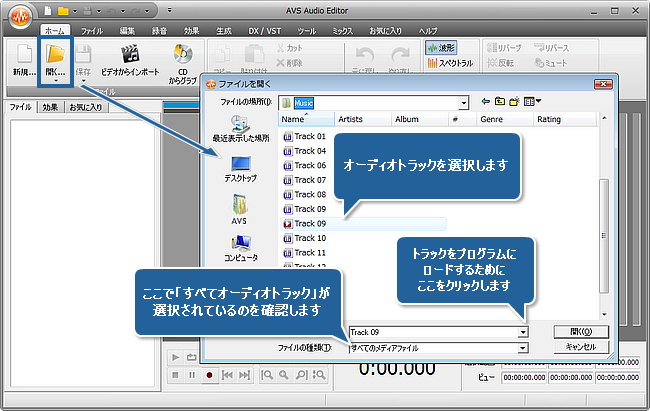Click the green back arrow in file dialog

(485, 102)
